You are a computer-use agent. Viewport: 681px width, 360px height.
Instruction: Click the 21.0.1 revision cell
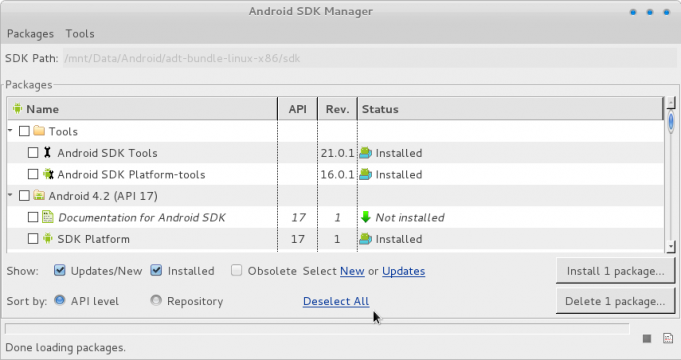pos(337,153)
